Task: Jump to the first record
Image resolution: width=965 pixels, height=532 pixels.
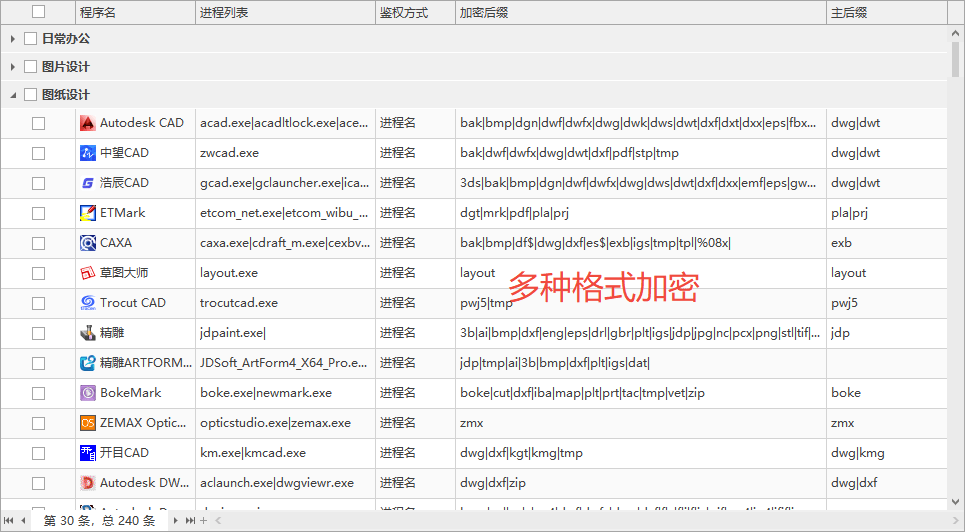Action: 8,521
